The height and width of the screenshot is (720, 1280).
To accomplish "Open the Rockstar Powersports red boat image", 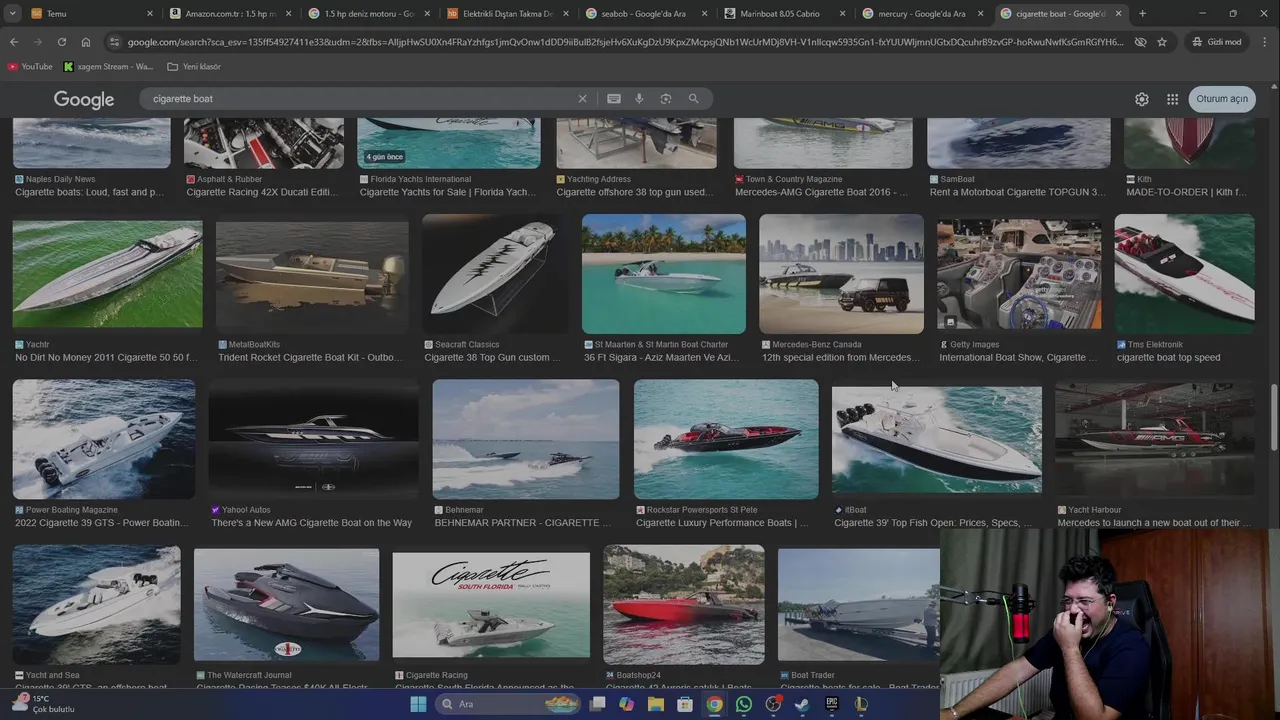I will [x=726, y=439].
